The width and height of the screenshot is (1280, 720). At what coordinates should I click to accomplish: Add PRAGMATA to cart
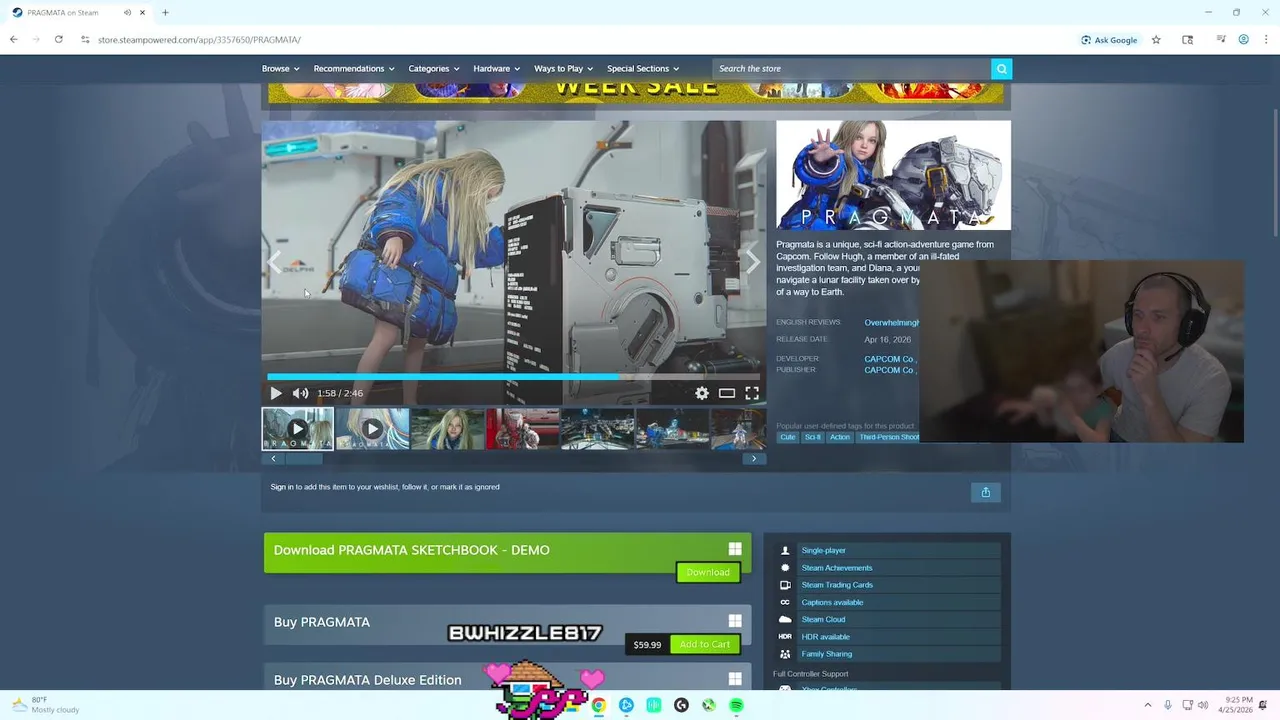click(x=705, y=644)
